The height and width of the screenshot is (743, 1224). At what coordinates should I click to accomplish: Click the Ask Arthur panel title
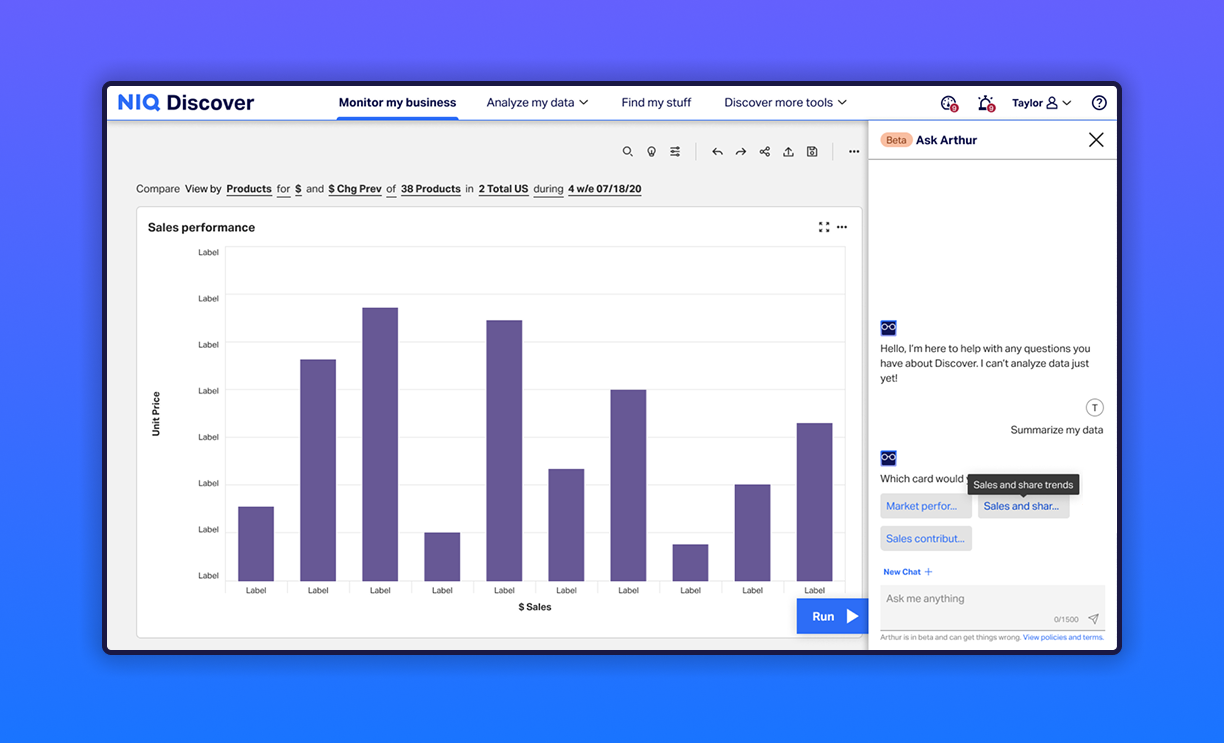(x=947, y=140)
